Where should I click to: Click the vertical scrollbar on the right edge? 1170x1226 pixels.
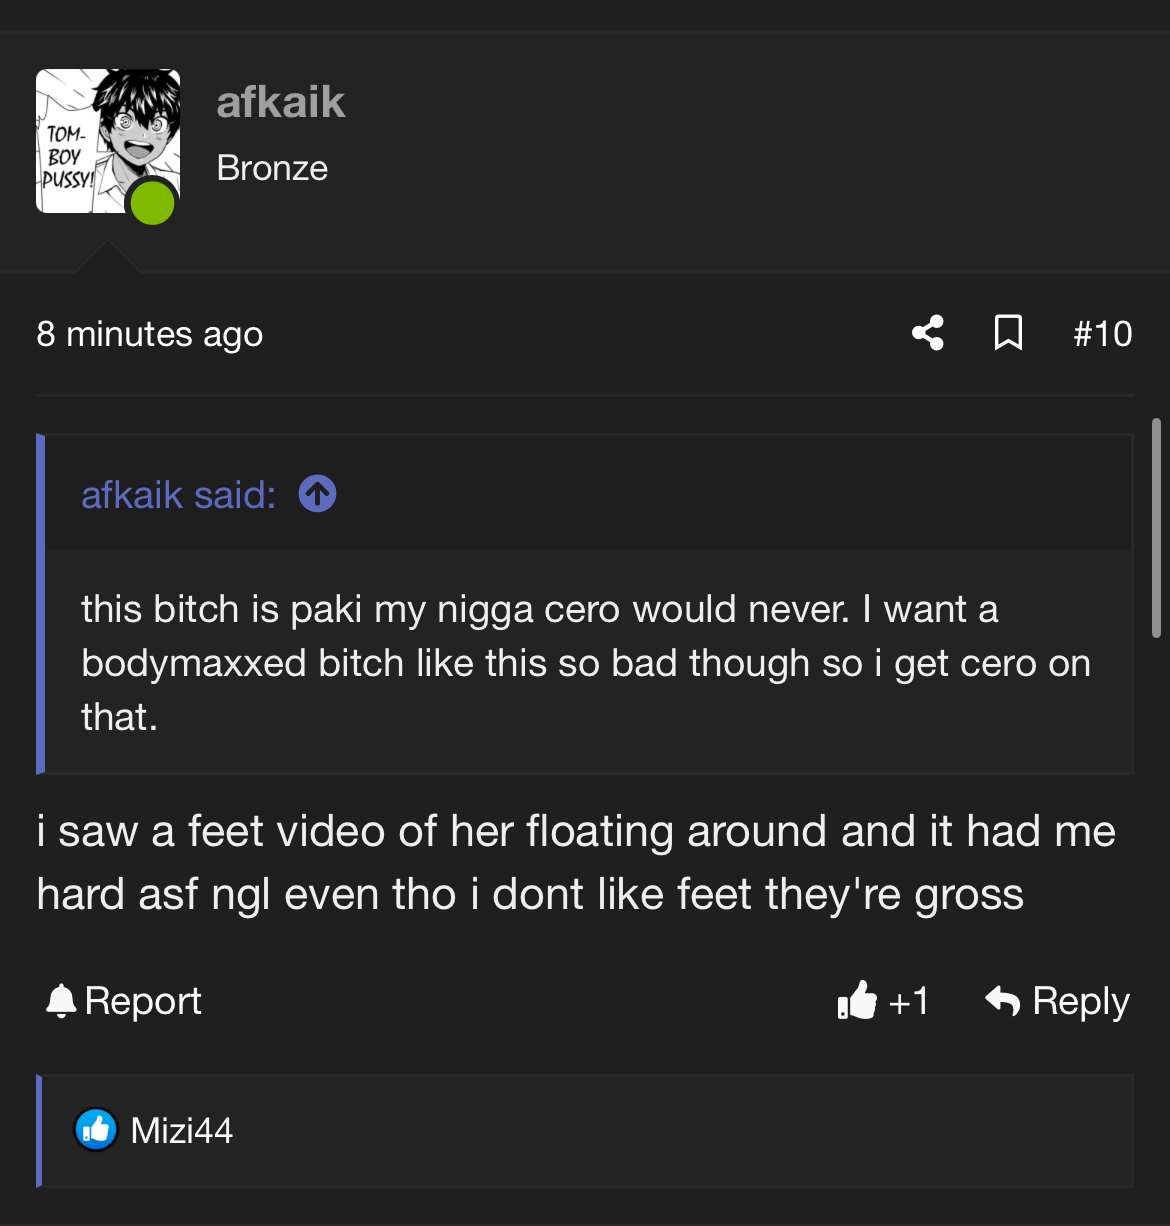point(1156,528)
